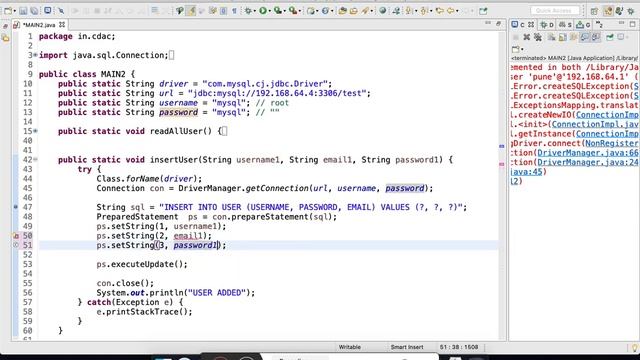Toggle Show Console on standard error
The image size is (640, 360).
pyautogui.click(x=596, y=37)
